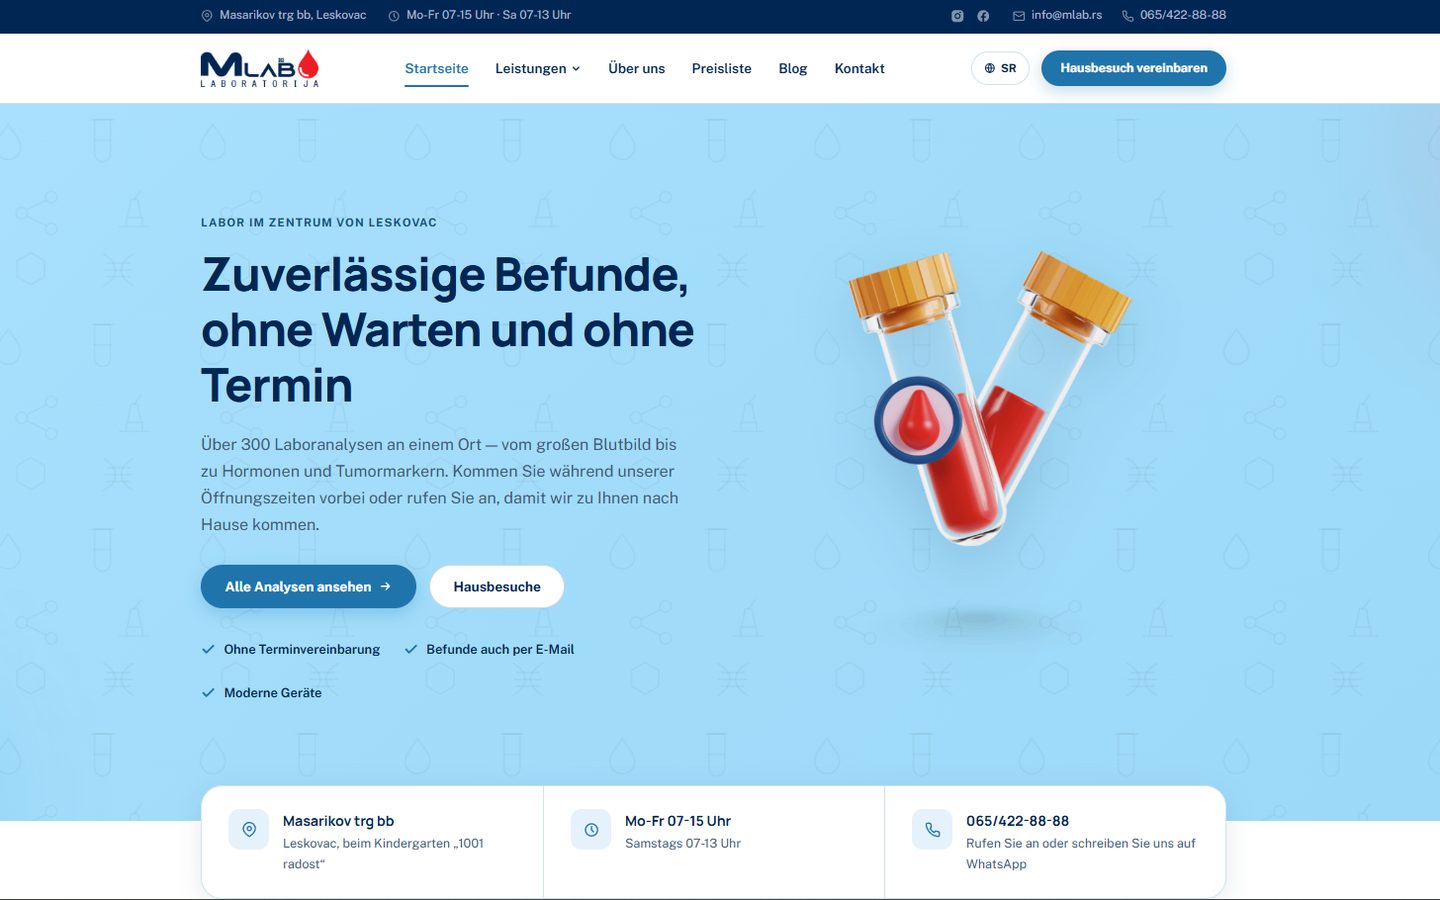Click the Moderne Geräte feature text
The image size is (1440, 900).
click(x=273, y=693)
